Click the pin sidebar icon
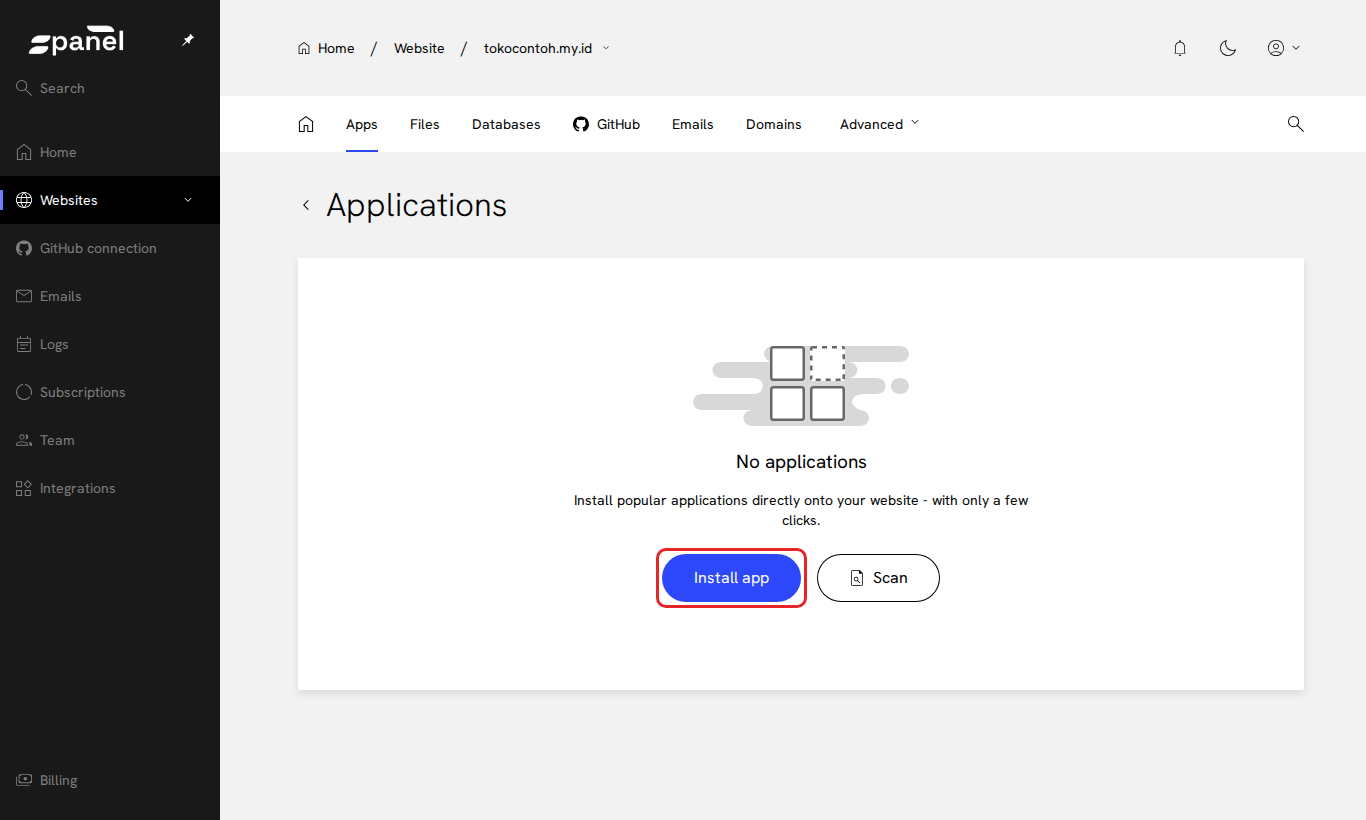 (x=188, y=41)
